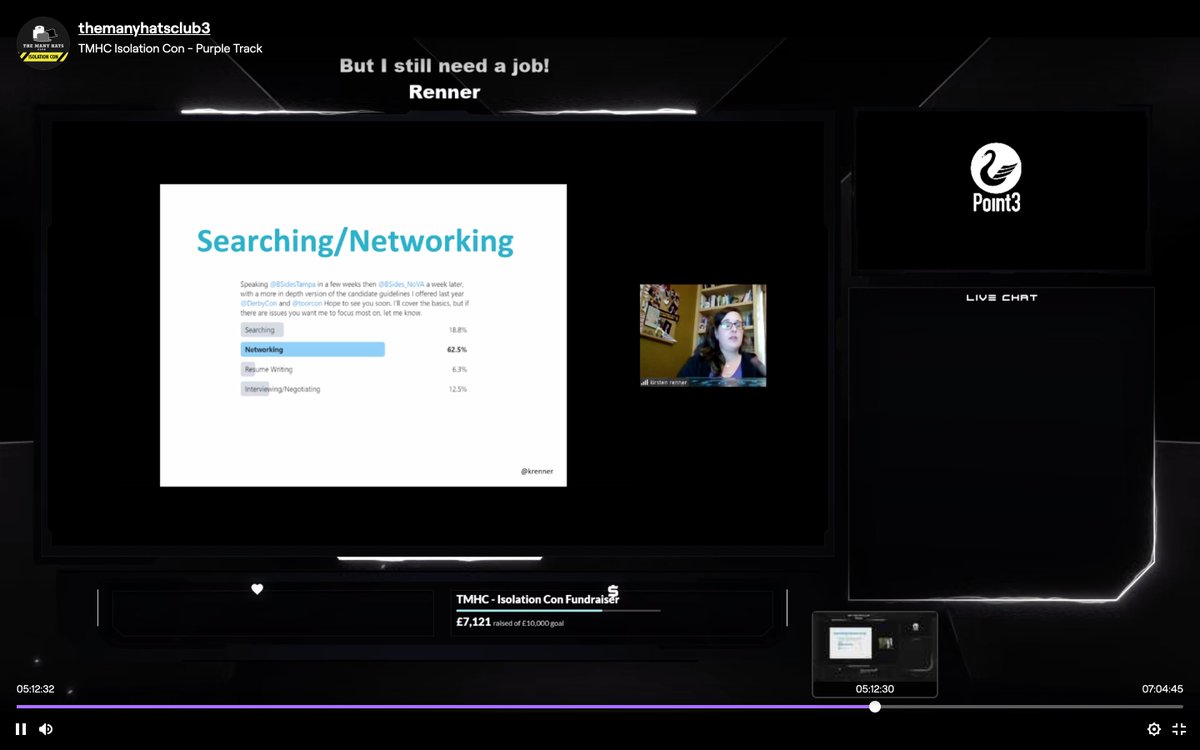The height and width of the screenshot is (750, 1200).
Task: Pause the video playback
Action: [x=21, y=729]
